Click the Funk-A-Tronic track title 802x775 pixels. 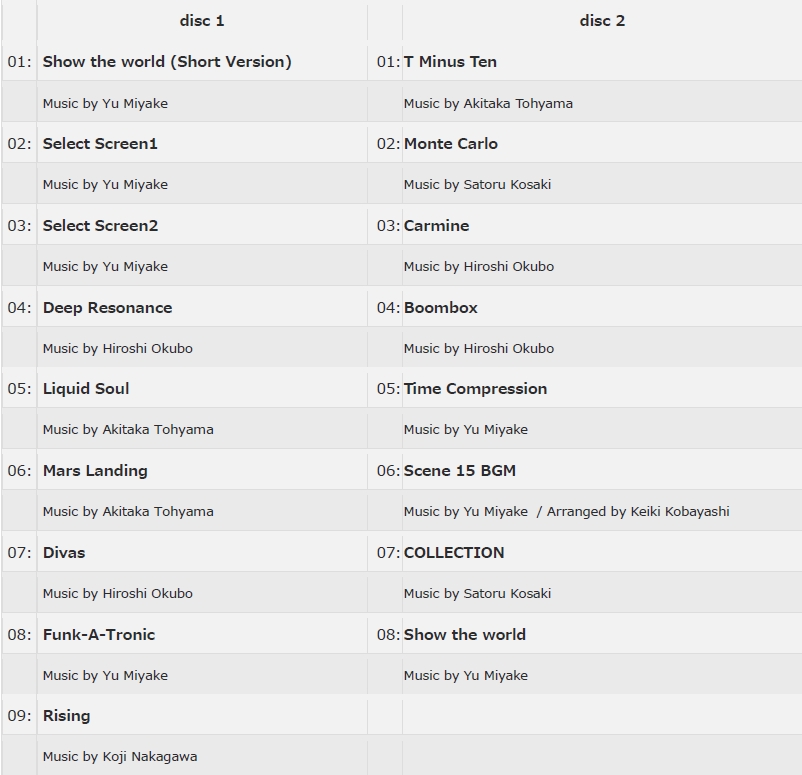(99, 635)
